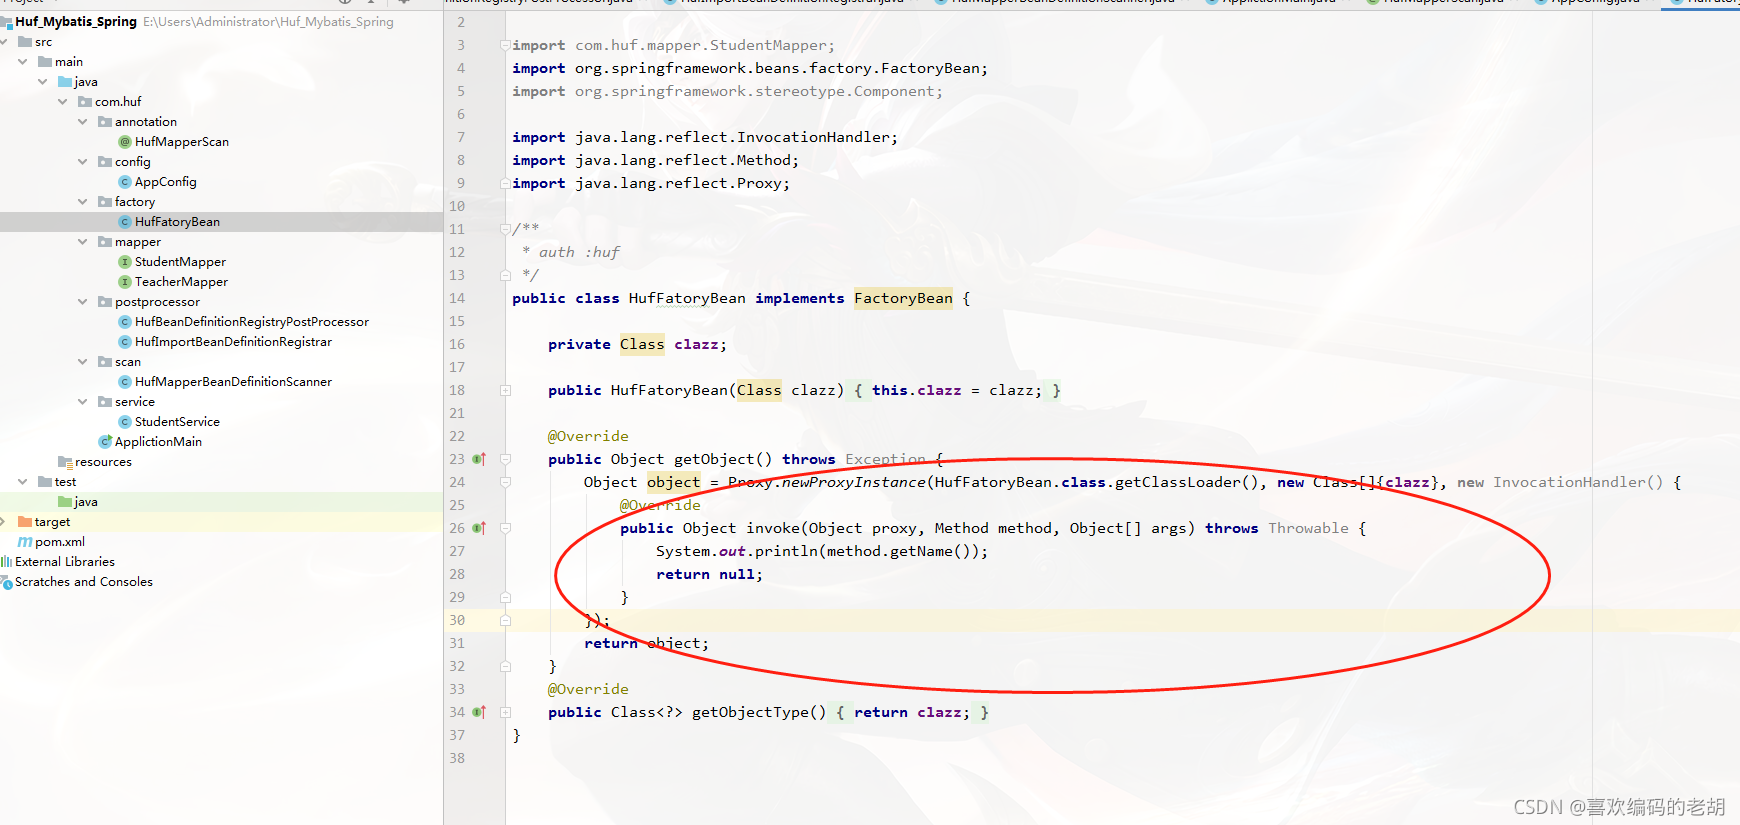Viewport: 1740px width, 825px height.
Task: Select ApplictionMain in project tree
Action: (x=158, y=442)
